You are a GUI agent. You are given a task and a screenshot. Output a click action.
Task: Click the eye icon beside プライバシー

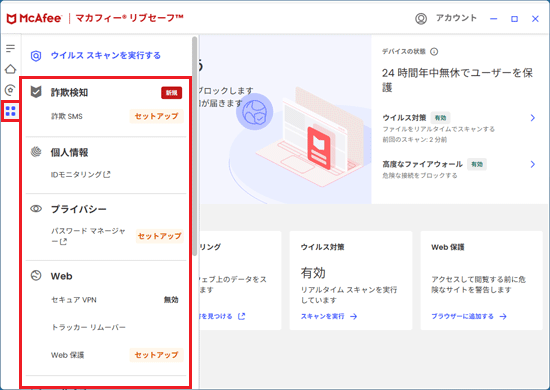click(36, 209)
